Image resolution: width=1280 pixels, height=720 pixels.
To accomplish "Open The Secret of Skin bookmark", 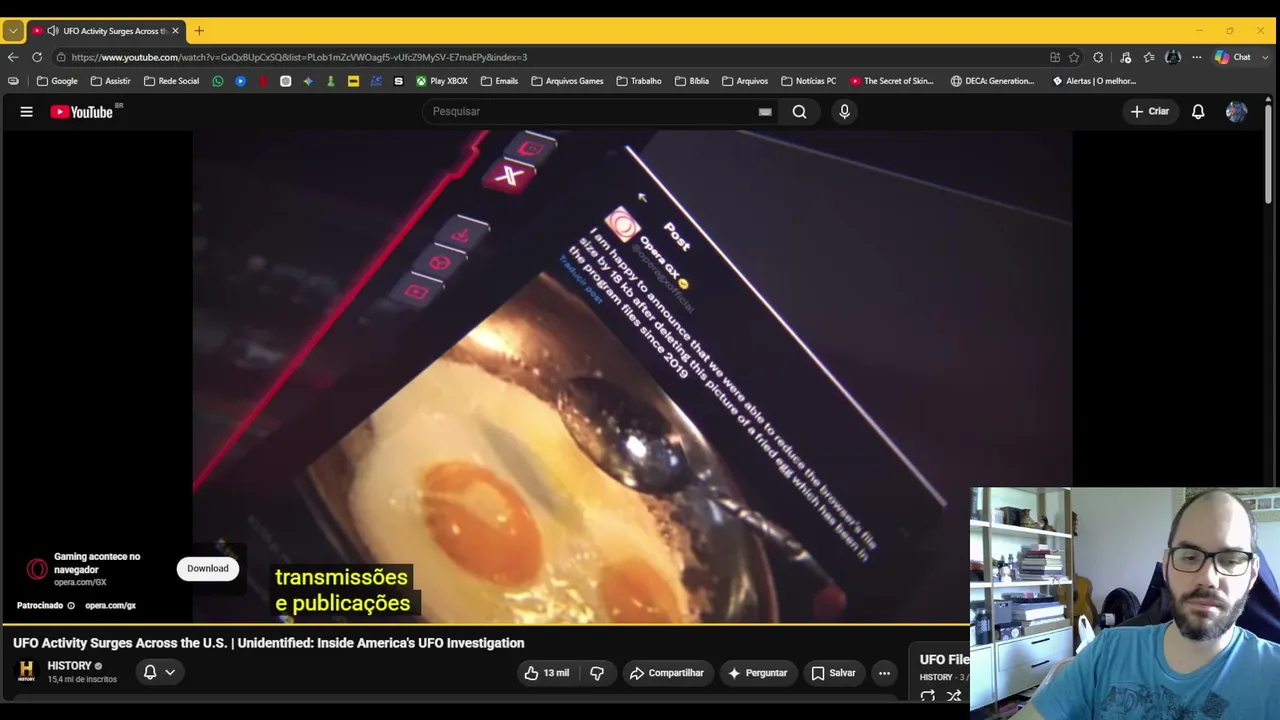I will 892,81.
